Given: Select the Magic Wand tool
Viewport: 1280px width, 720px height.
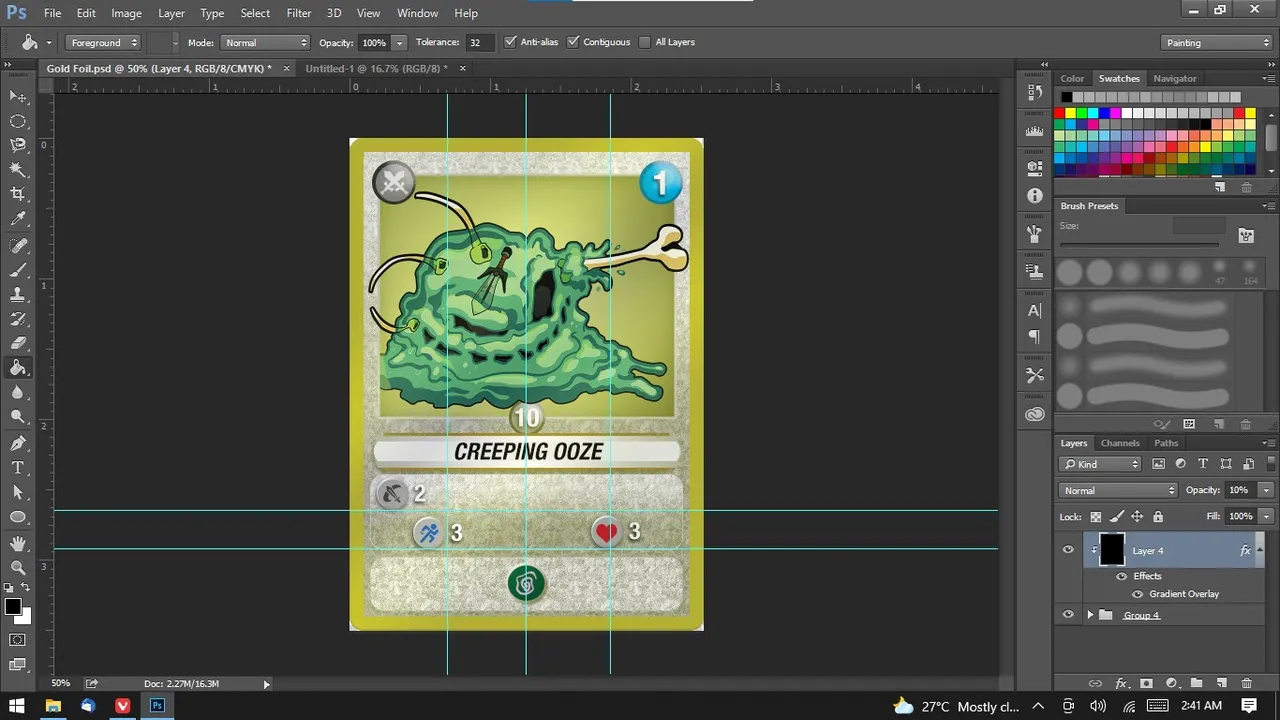Looking at the screenshot, I should click(18, 170).
